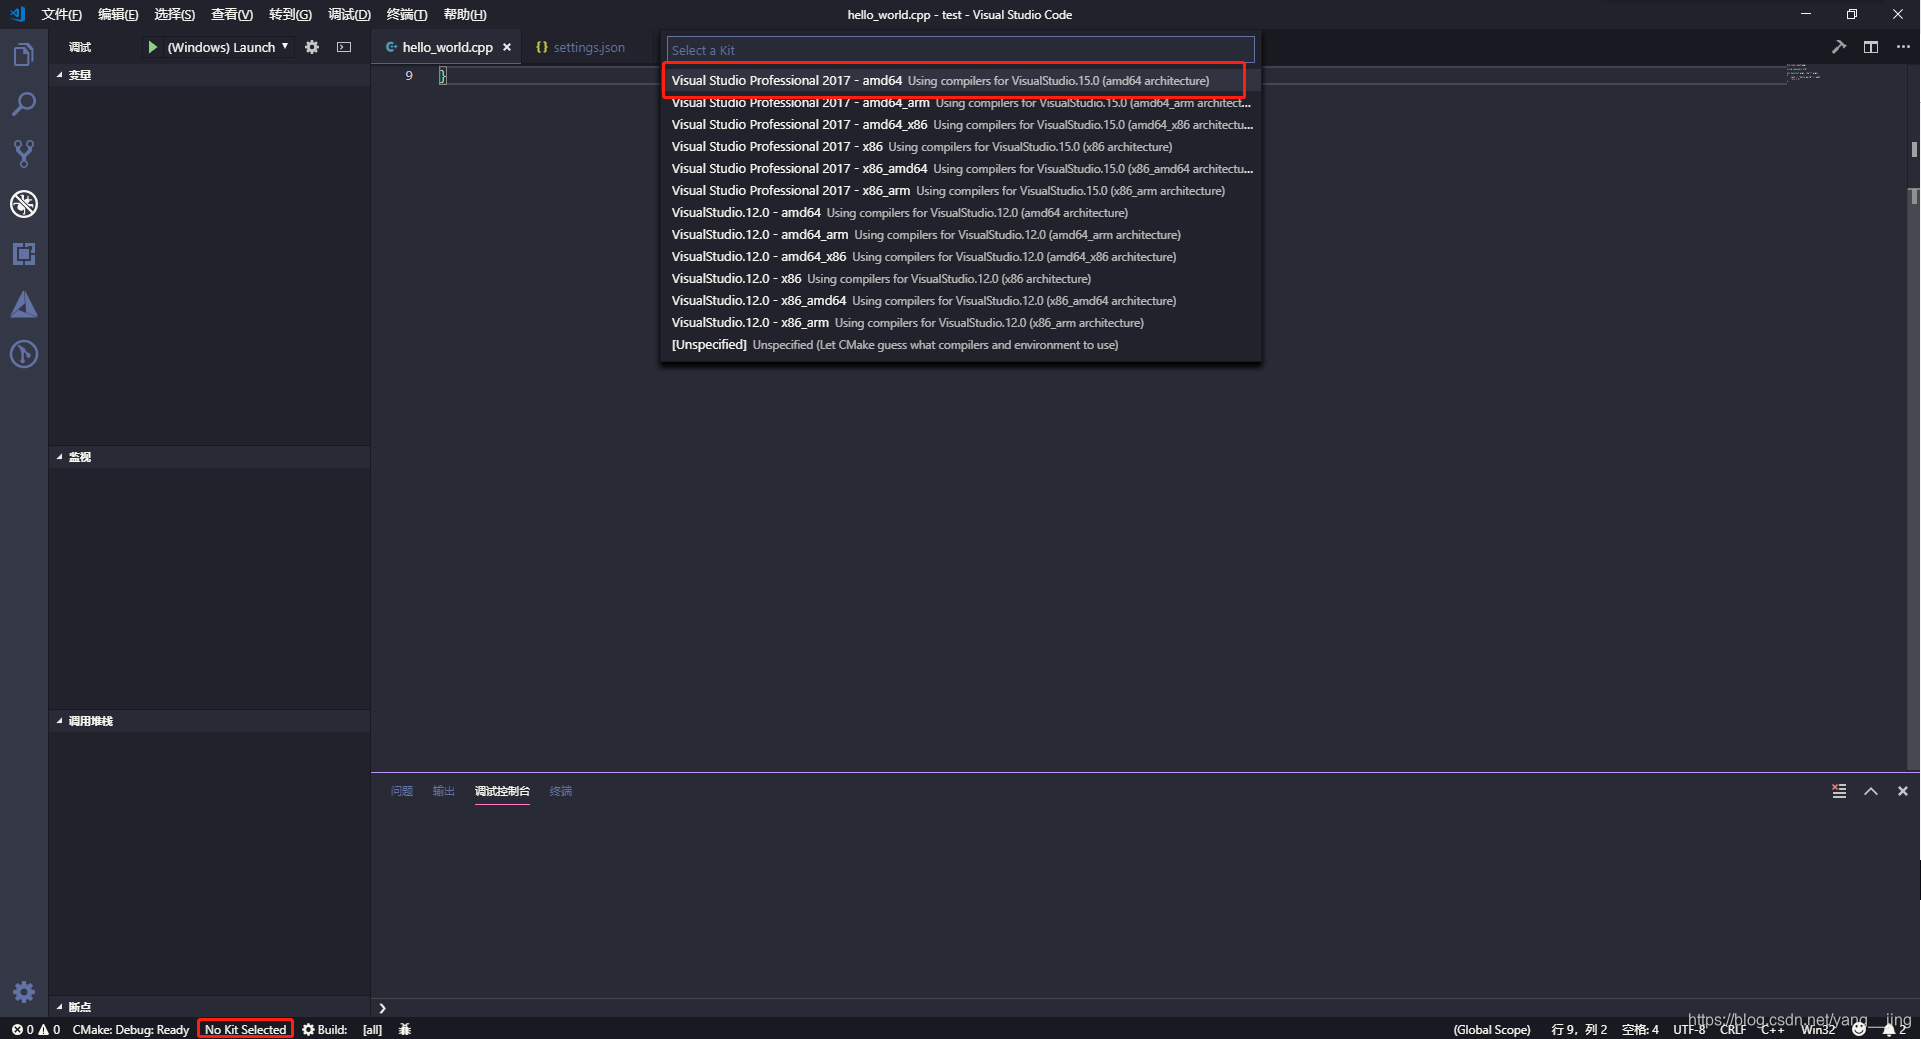Click the (Global Scope) status bar item
The width and height of the screenshot is (1921, 1039).
(1492, 1029)
